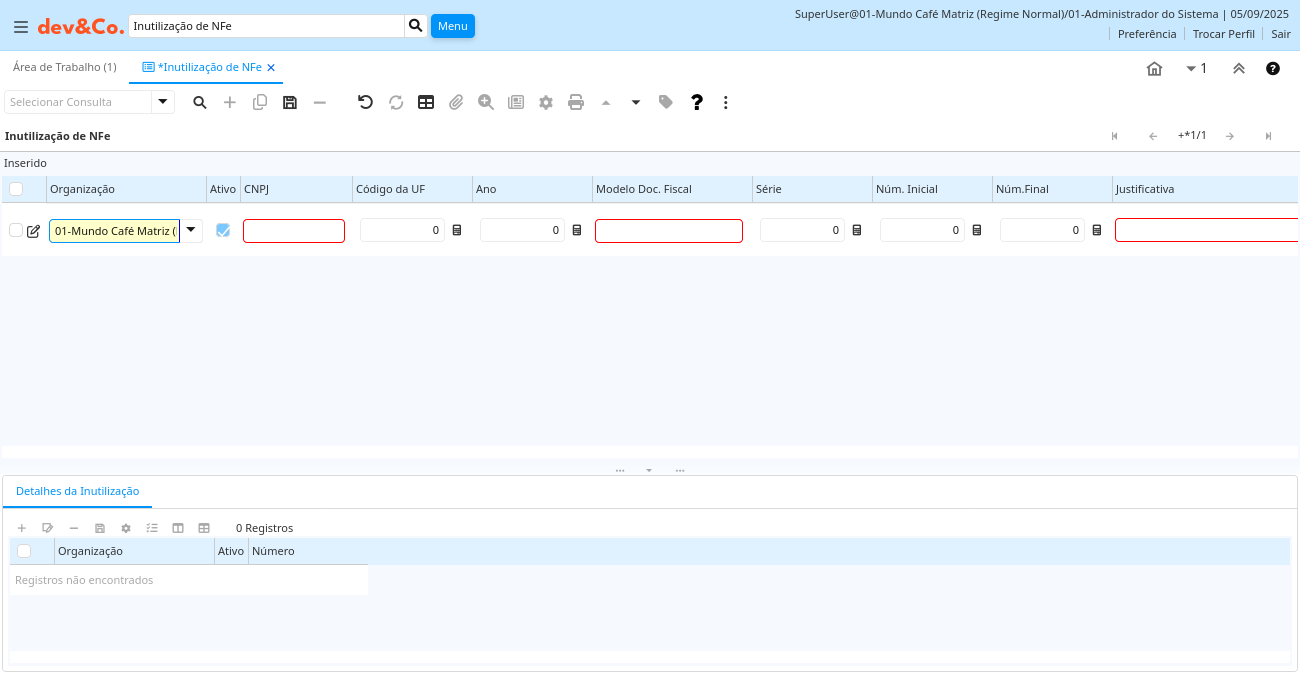Select Detalhes da Inutilização tab

(x=77, y=491)
